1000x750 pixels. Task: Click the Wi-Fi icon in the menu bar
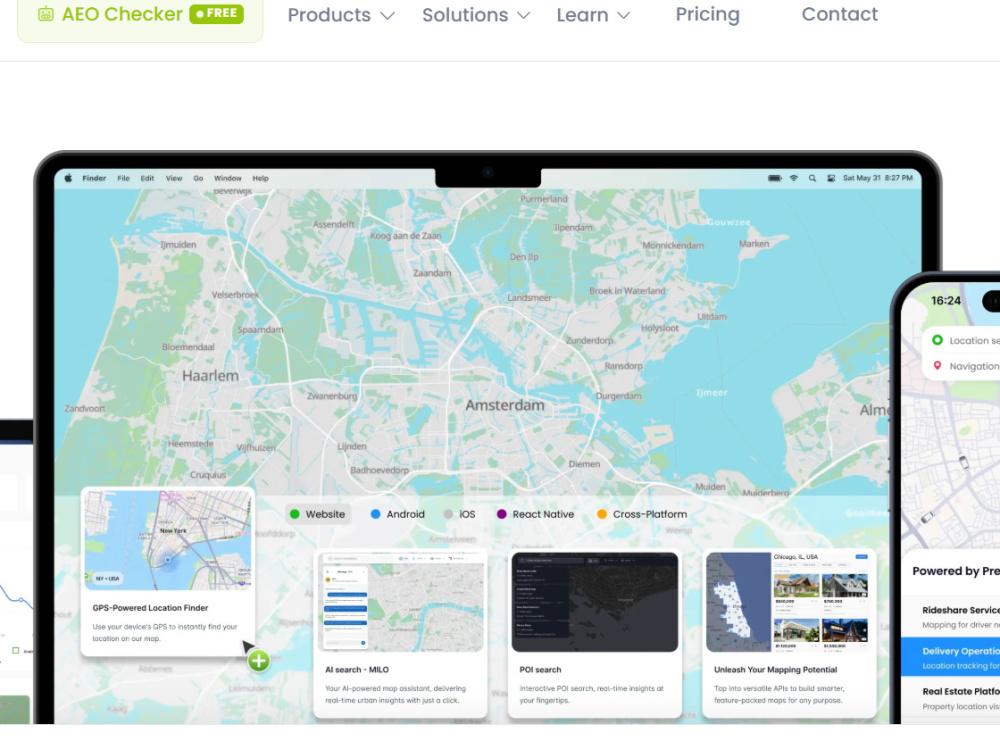coord(794,178)
